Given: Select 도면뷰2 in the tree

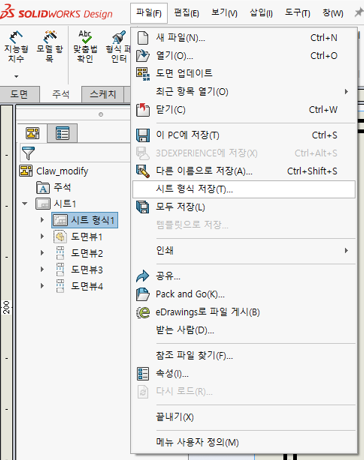Looking at the screenshot, I should tap(87, 253).
